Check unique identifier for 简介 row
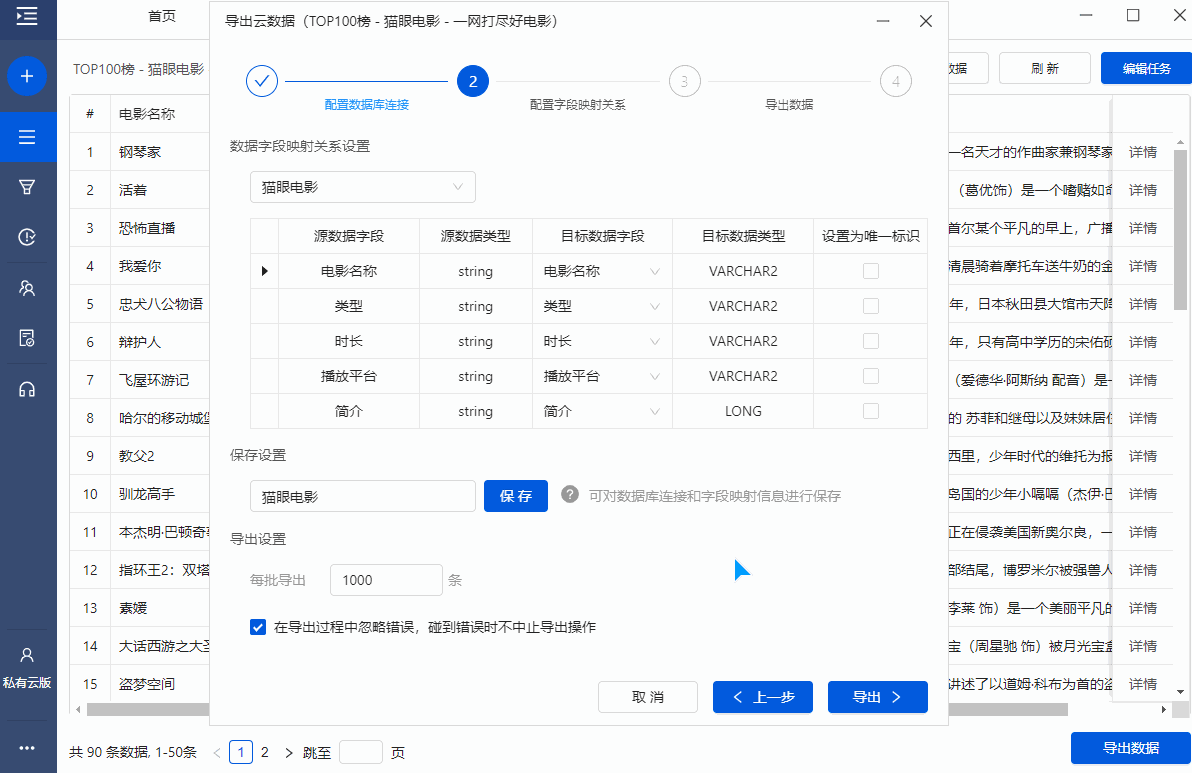The image size is (1192, 773). (871, 411)
